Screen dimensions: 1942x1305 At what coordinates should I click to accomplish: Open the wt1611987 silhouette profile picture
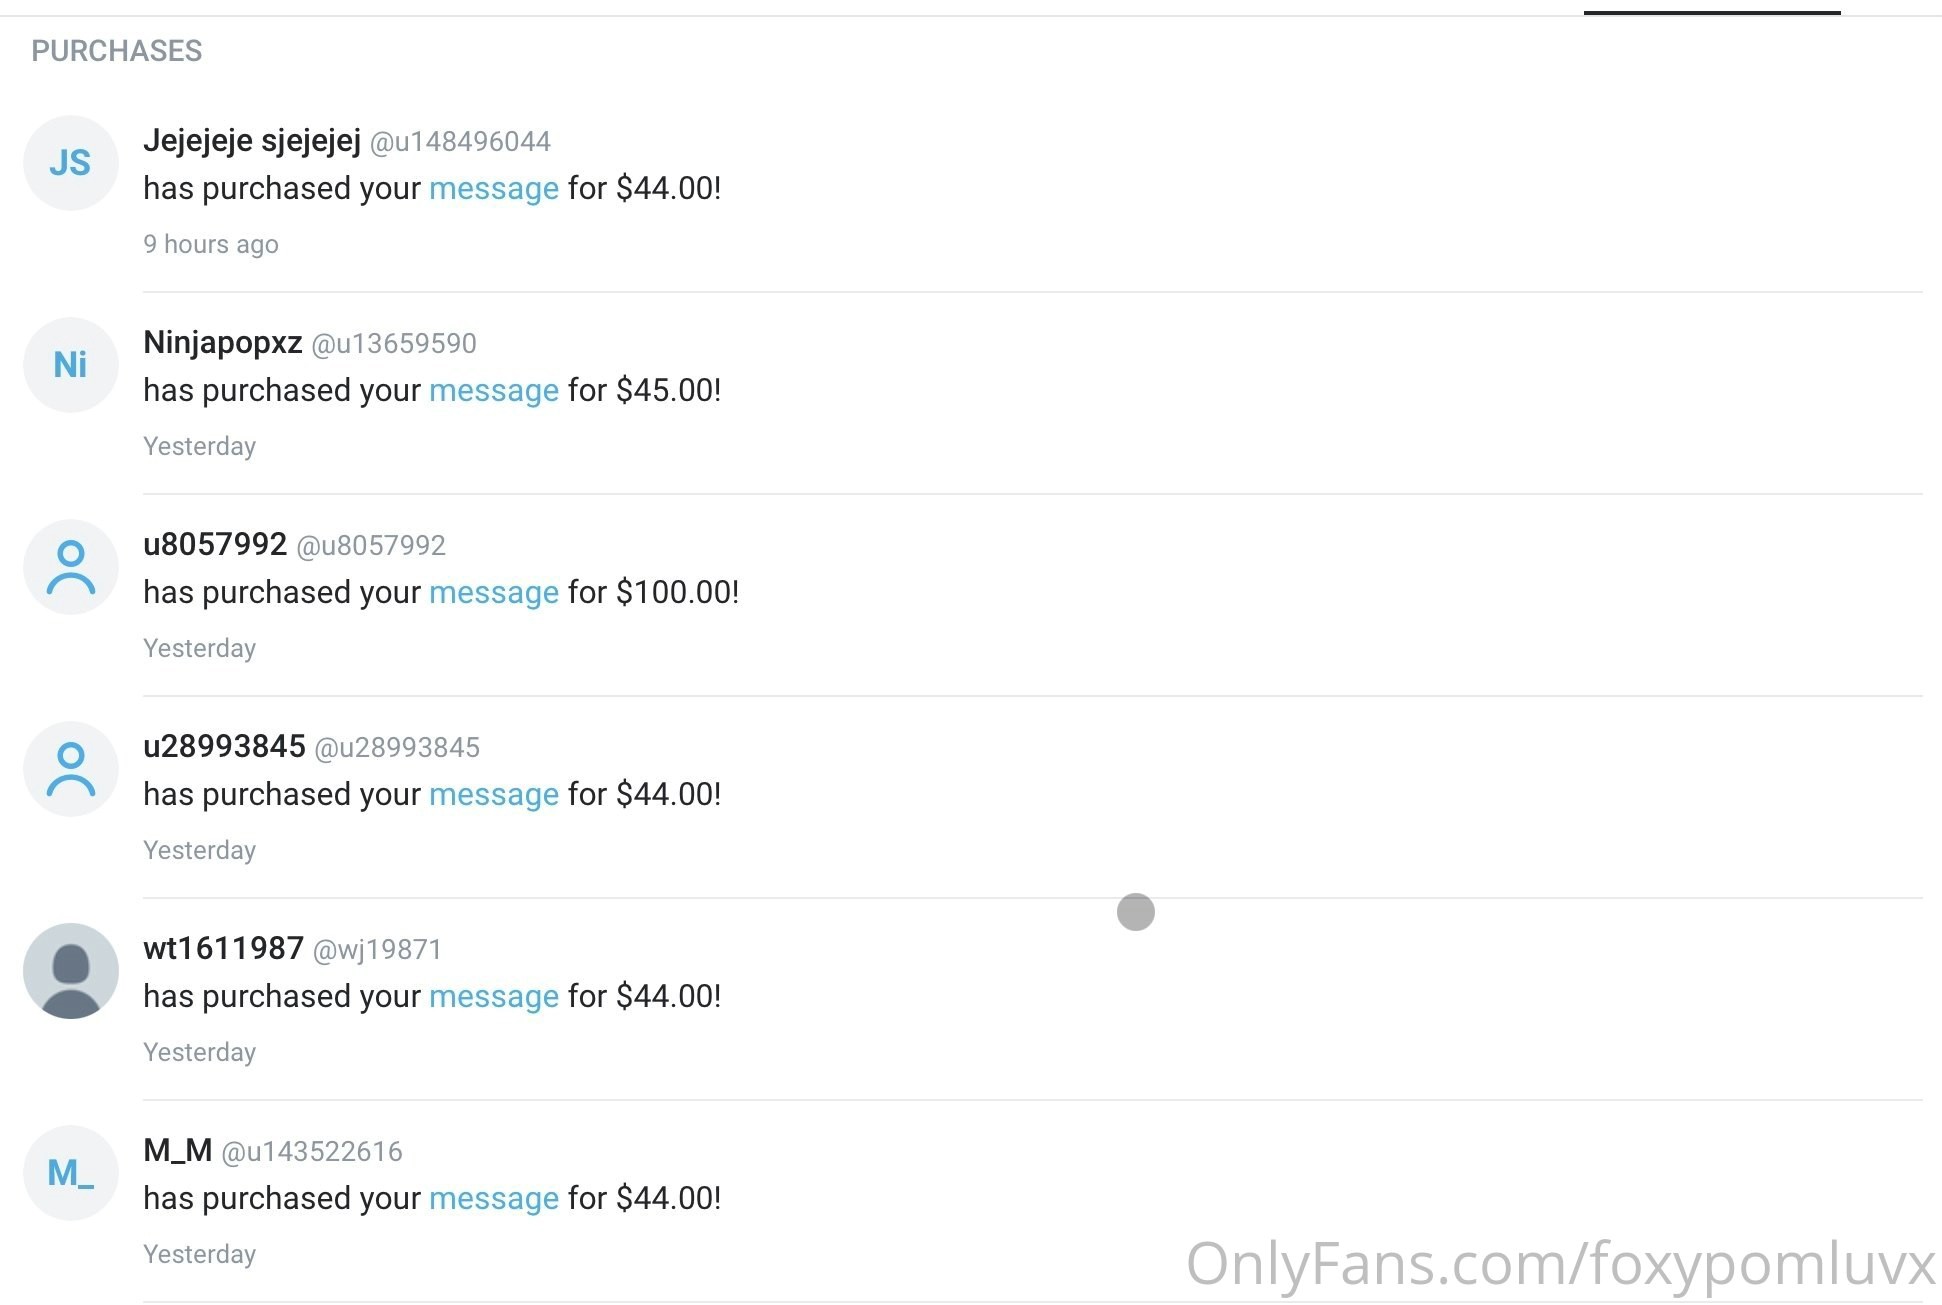tap(71, 971)
